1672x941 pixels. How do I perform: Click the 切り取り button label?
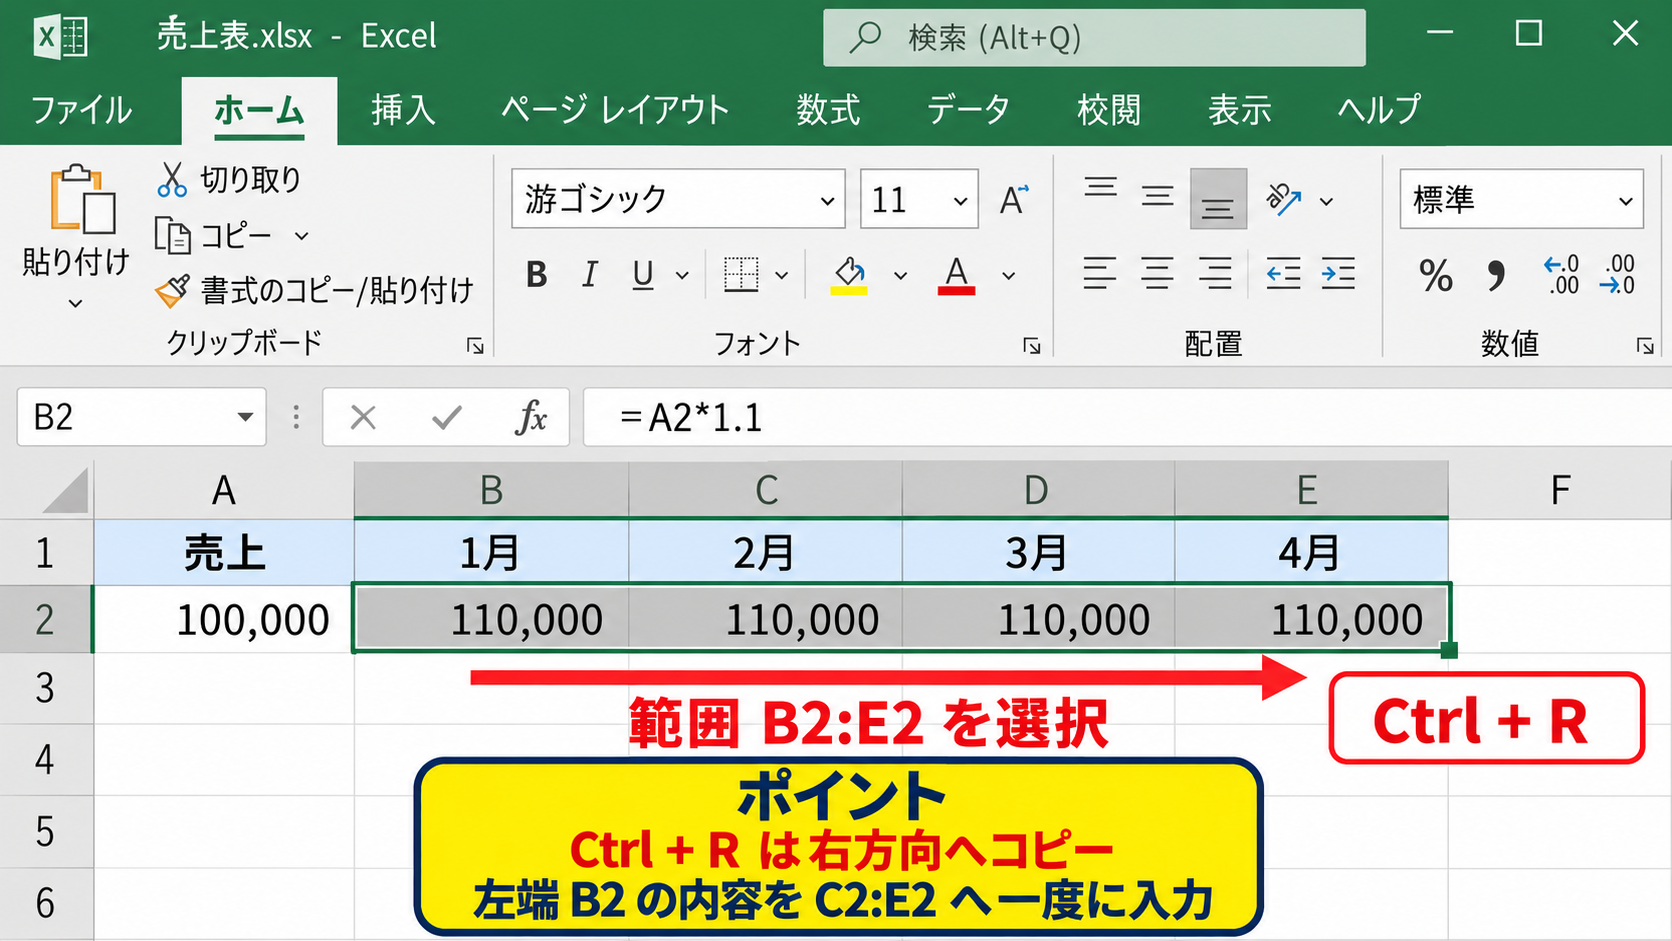251,180
